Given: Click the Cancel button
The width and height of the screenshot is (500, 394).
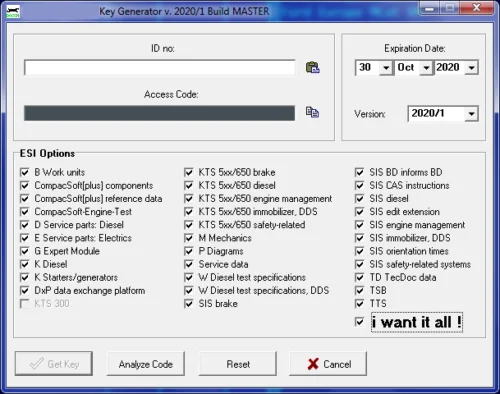Looking at the screenshot, I should [x=328, y=364].
